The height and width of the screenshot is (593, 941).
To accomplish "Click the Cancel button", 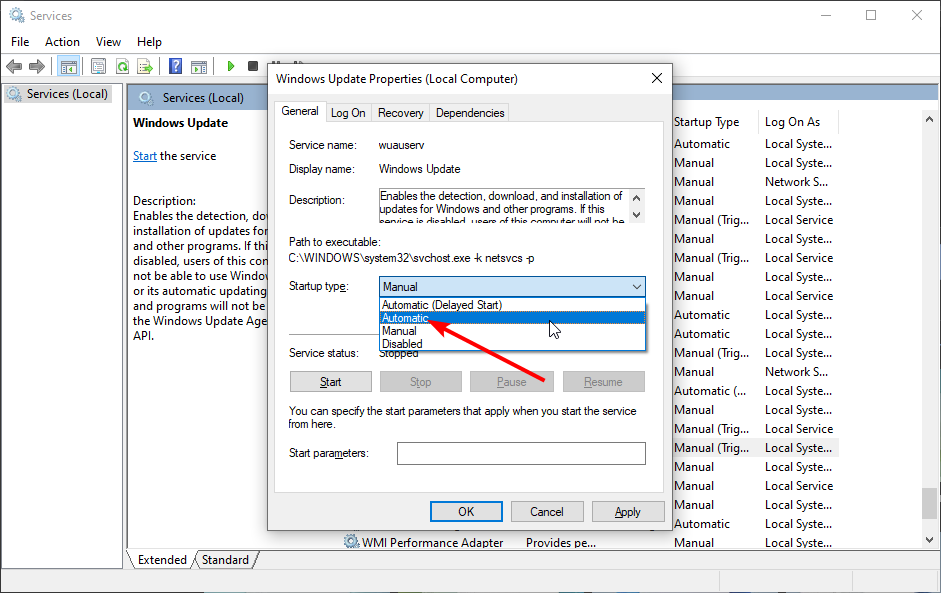I will [547, 511].
